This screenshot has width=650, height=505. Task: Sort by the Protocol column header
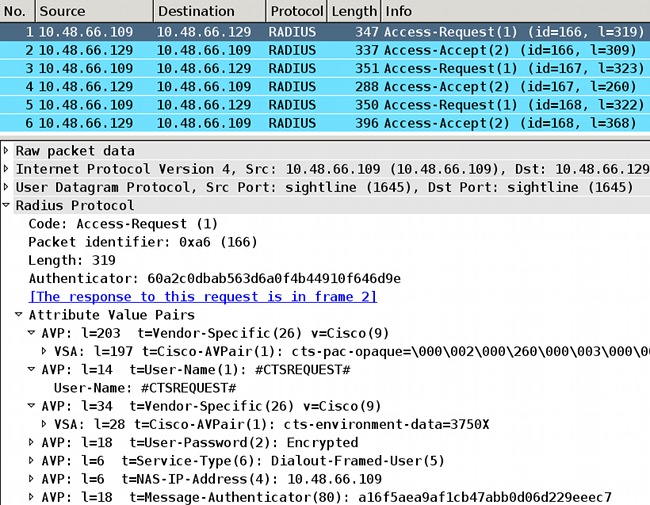296,11
